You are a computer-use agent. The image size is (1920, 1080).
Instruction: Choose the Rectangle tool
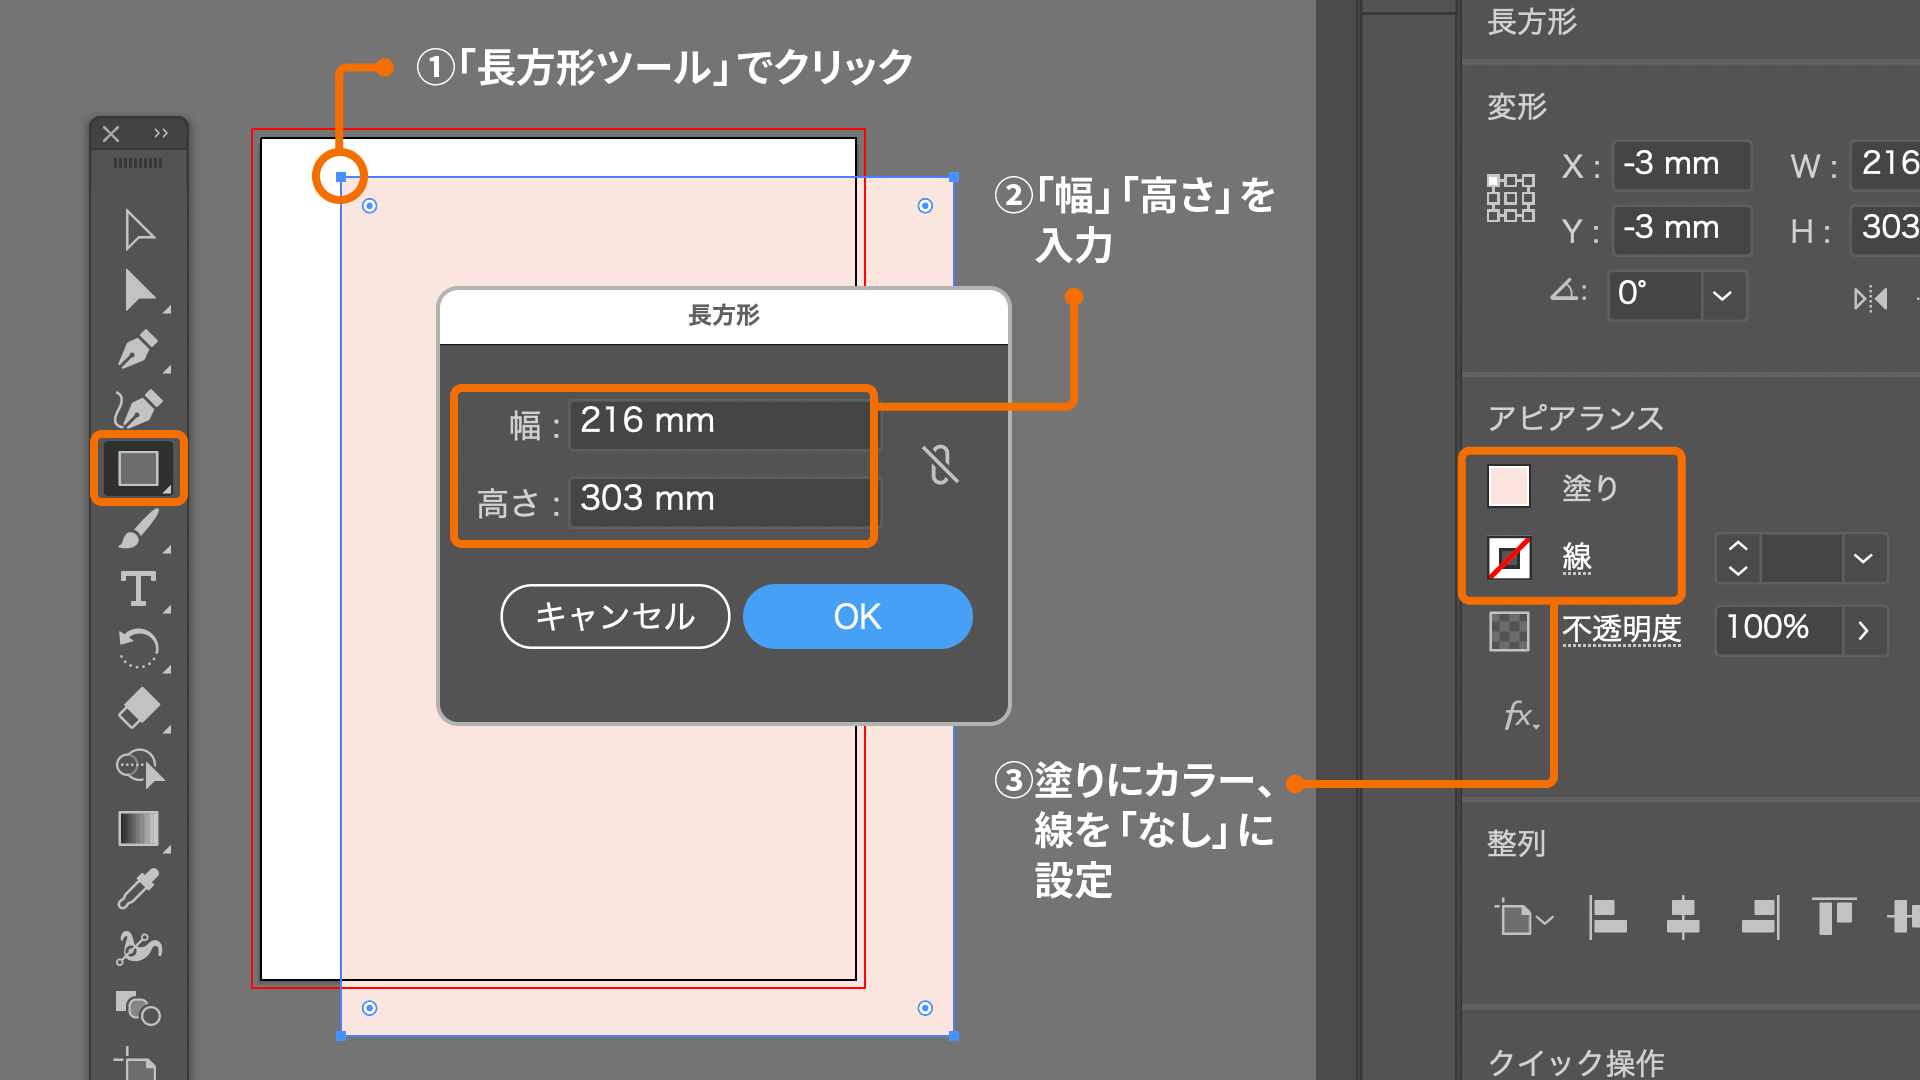point(138,468)
